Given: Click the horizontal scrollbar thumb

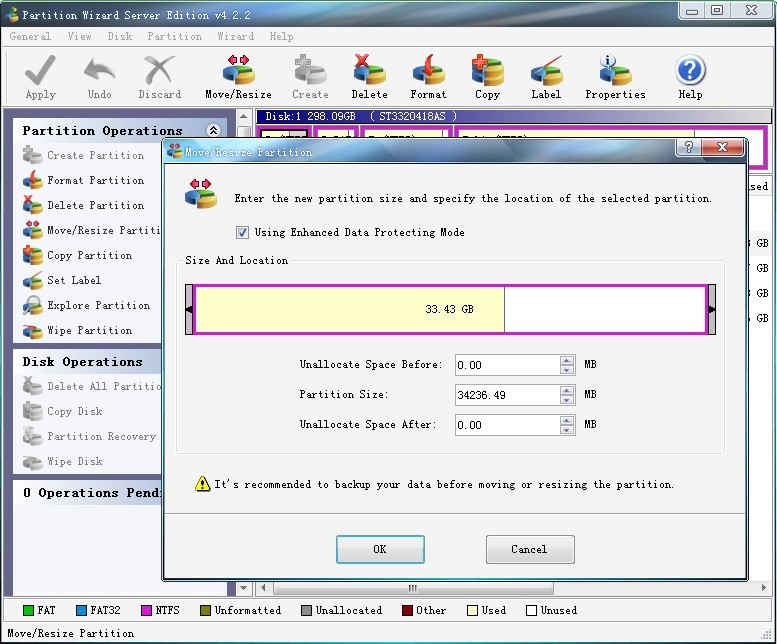Looking at the screenshot, I should [413, 588].
